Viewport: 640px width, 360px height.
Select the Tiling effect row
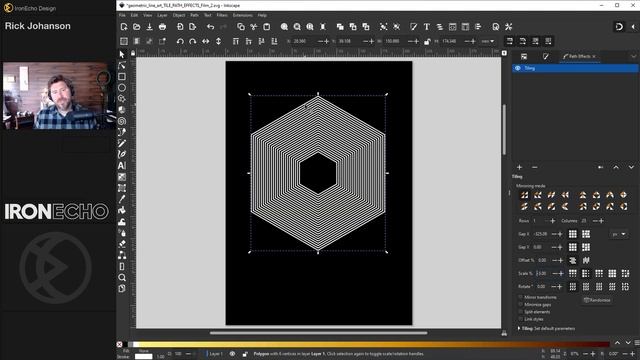[x=575, y=68]
